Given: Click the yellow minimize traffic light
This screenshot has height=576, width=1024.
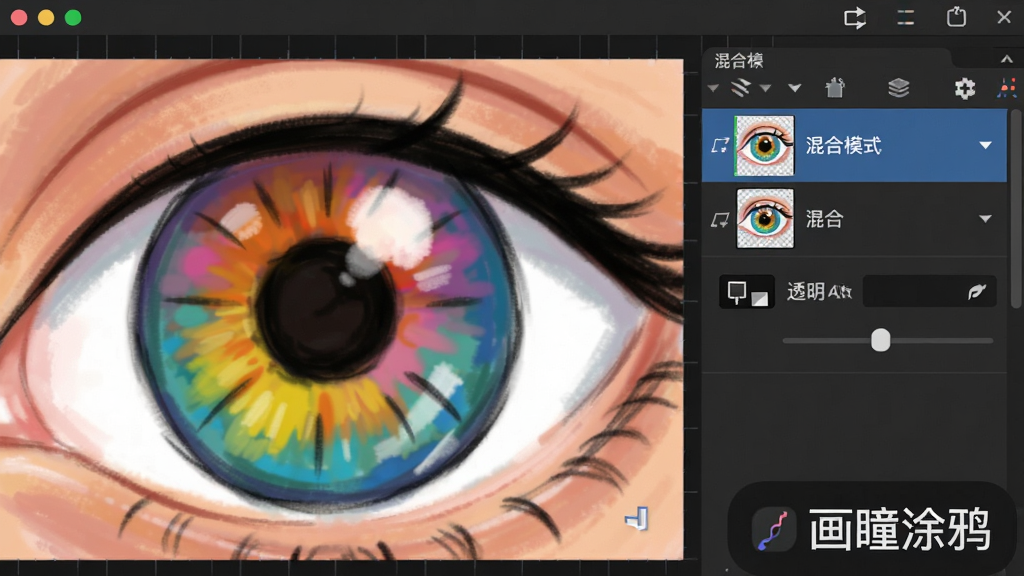Looking at the screenshot, I should click(x=46, y=18).
